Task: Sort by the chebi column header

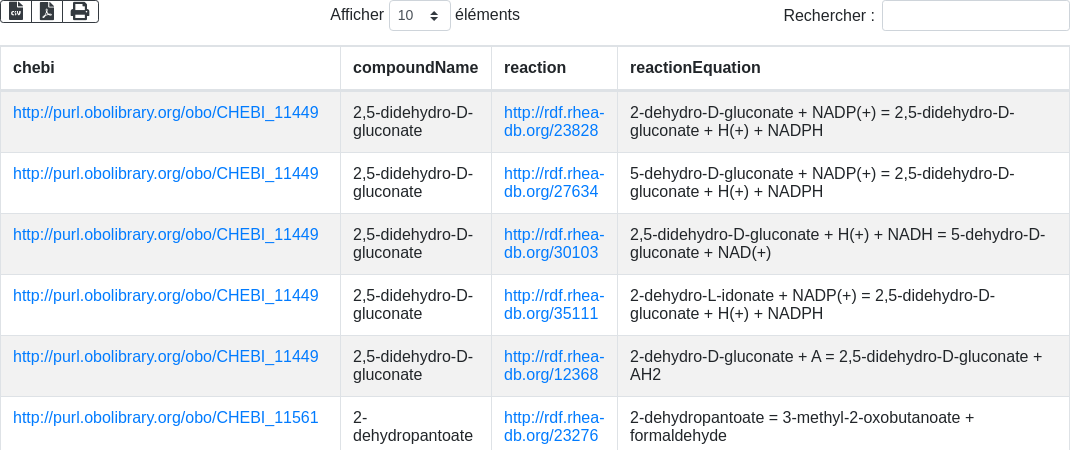Action: tap(33, 68)
